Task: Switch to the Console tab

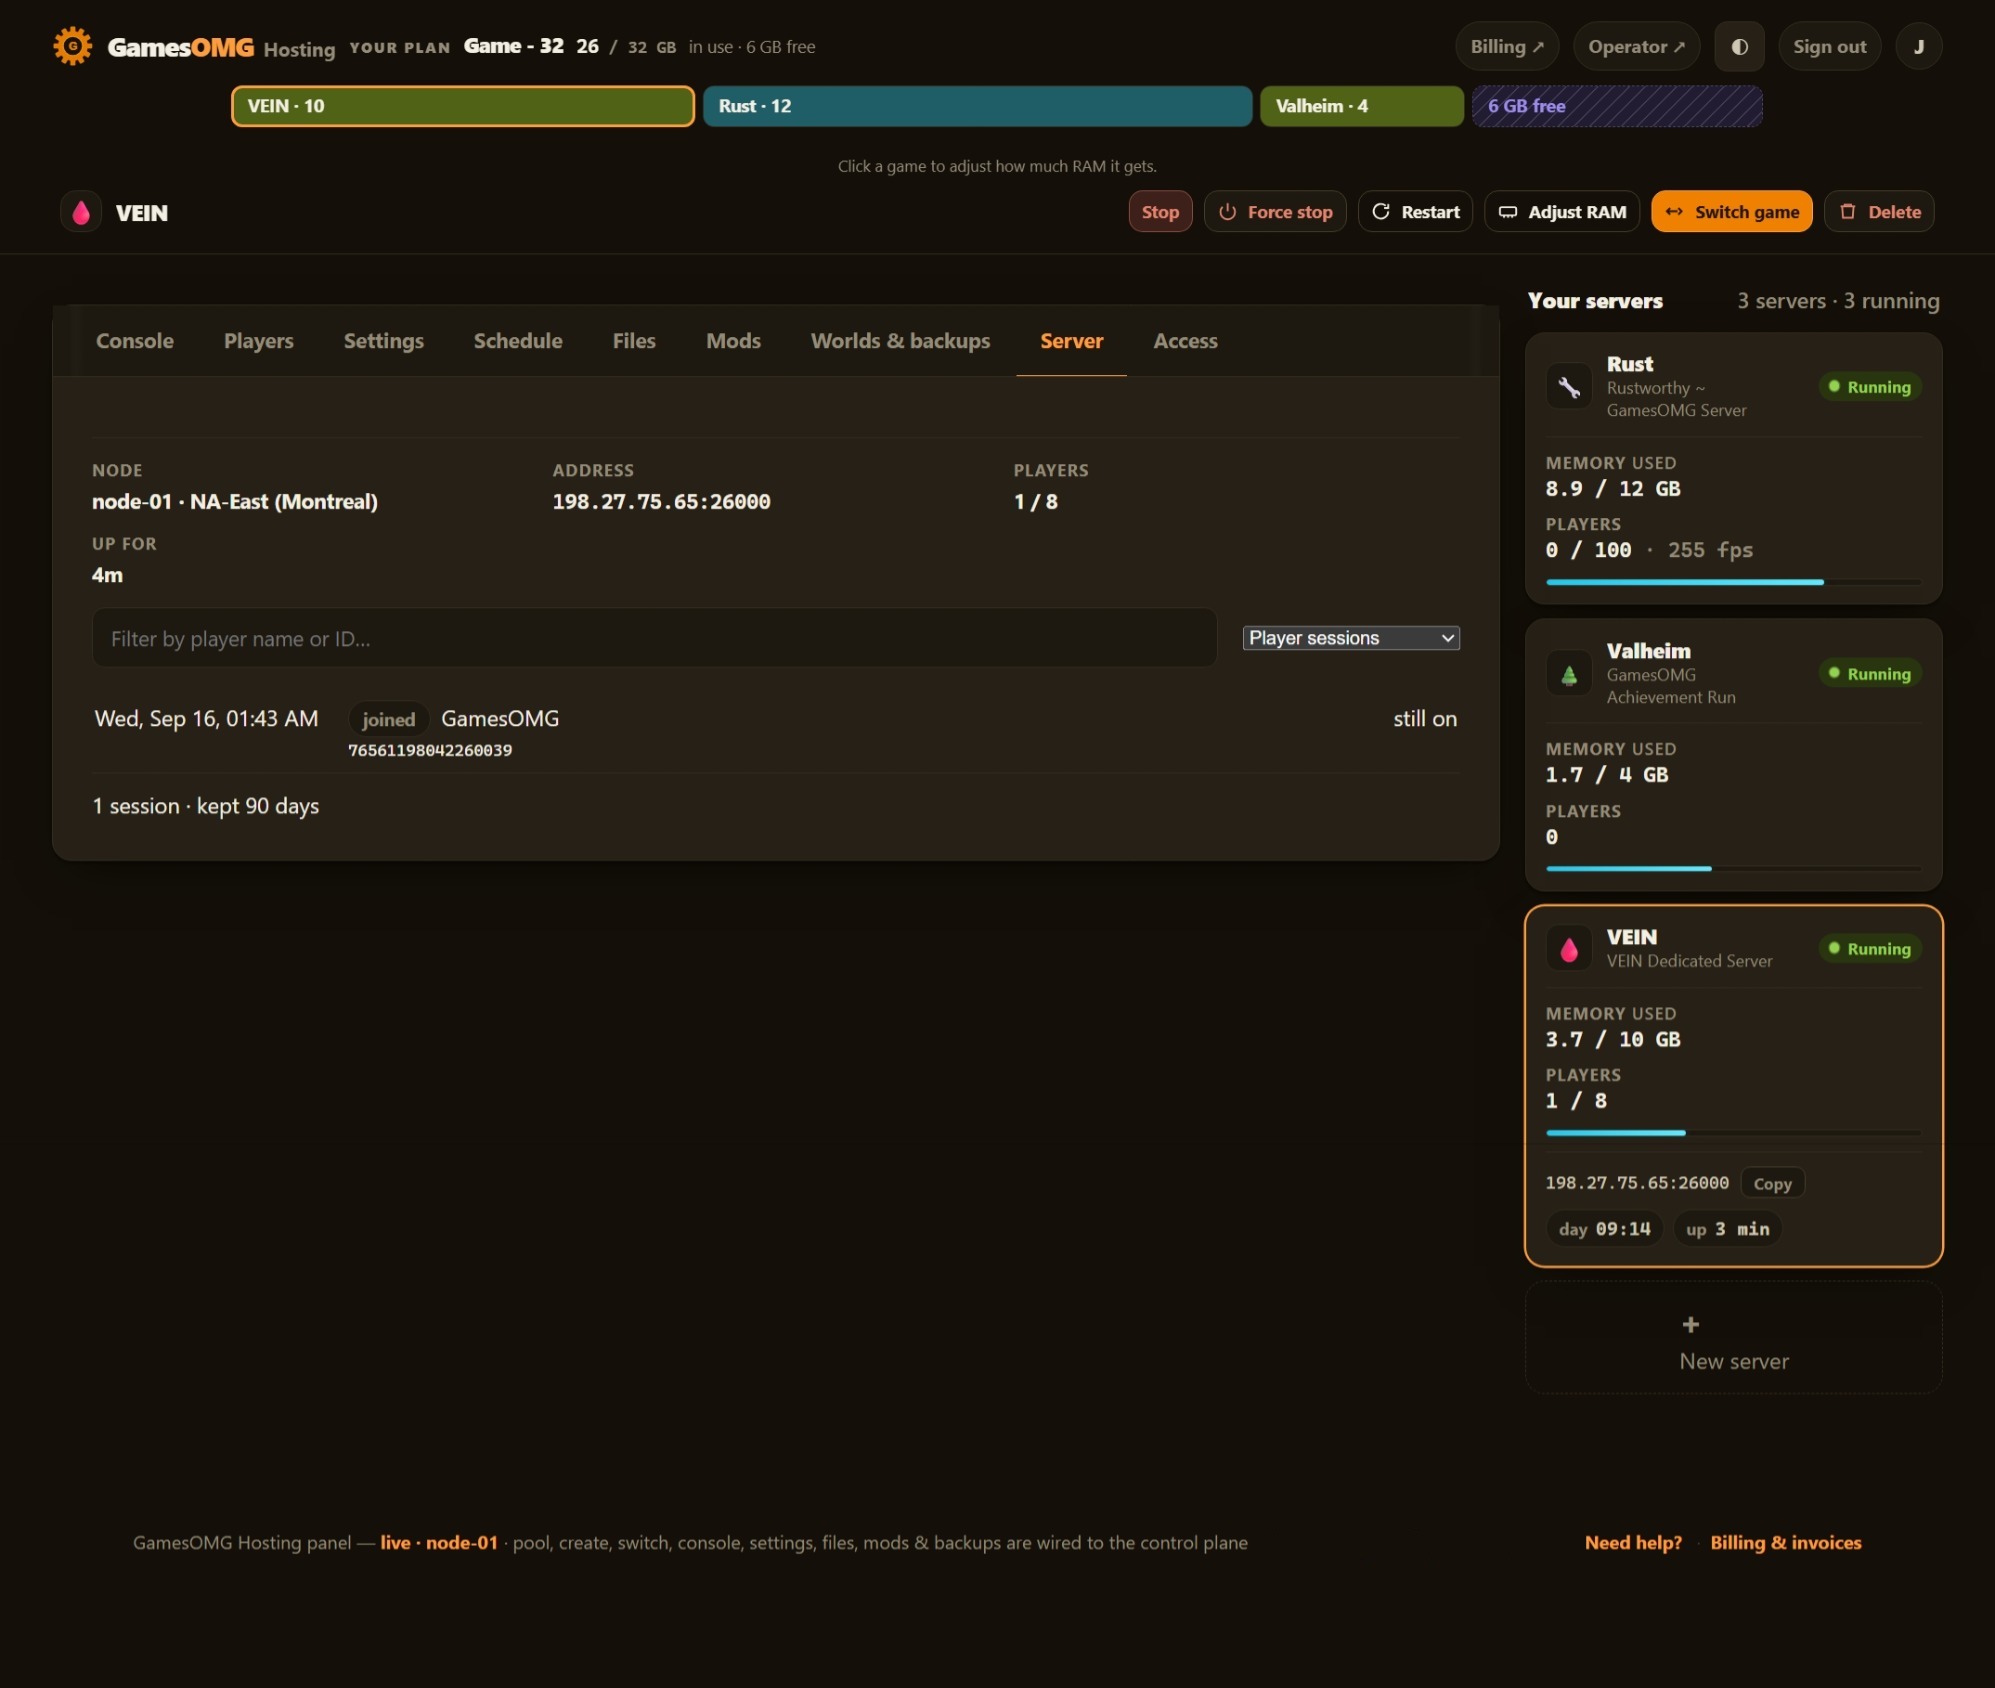Action: 135,341
